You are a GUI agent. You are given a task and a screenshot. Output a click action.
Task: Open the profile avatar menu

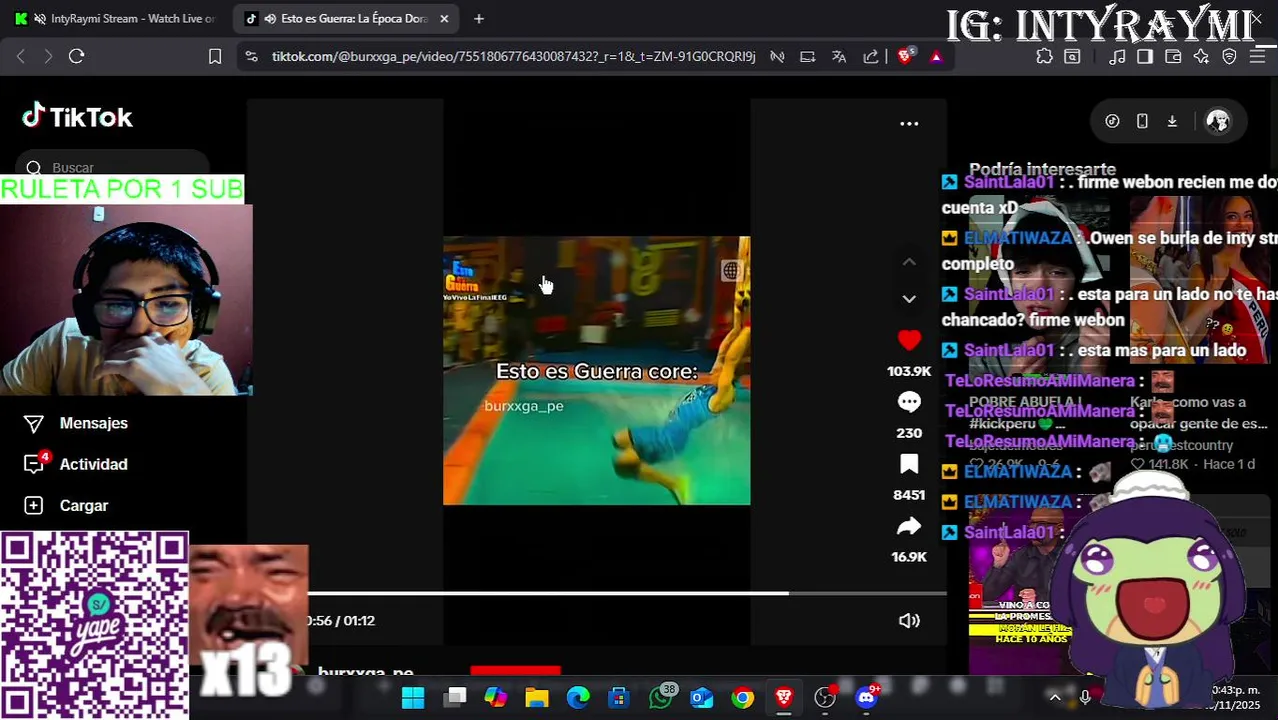tap(1218, 121)
